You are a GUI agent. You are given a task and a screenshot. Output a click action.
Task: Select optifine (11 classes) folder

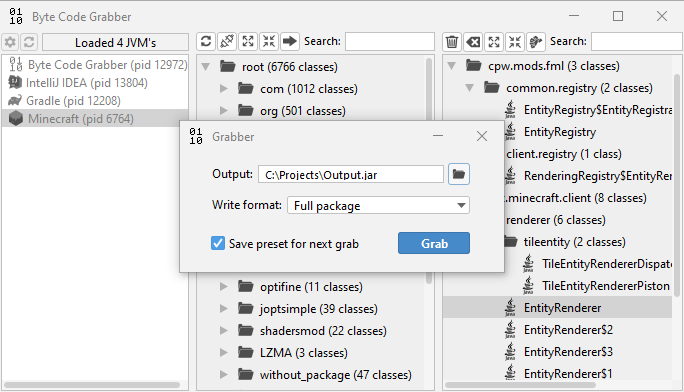pyautogui.click(x=300, y=286)
